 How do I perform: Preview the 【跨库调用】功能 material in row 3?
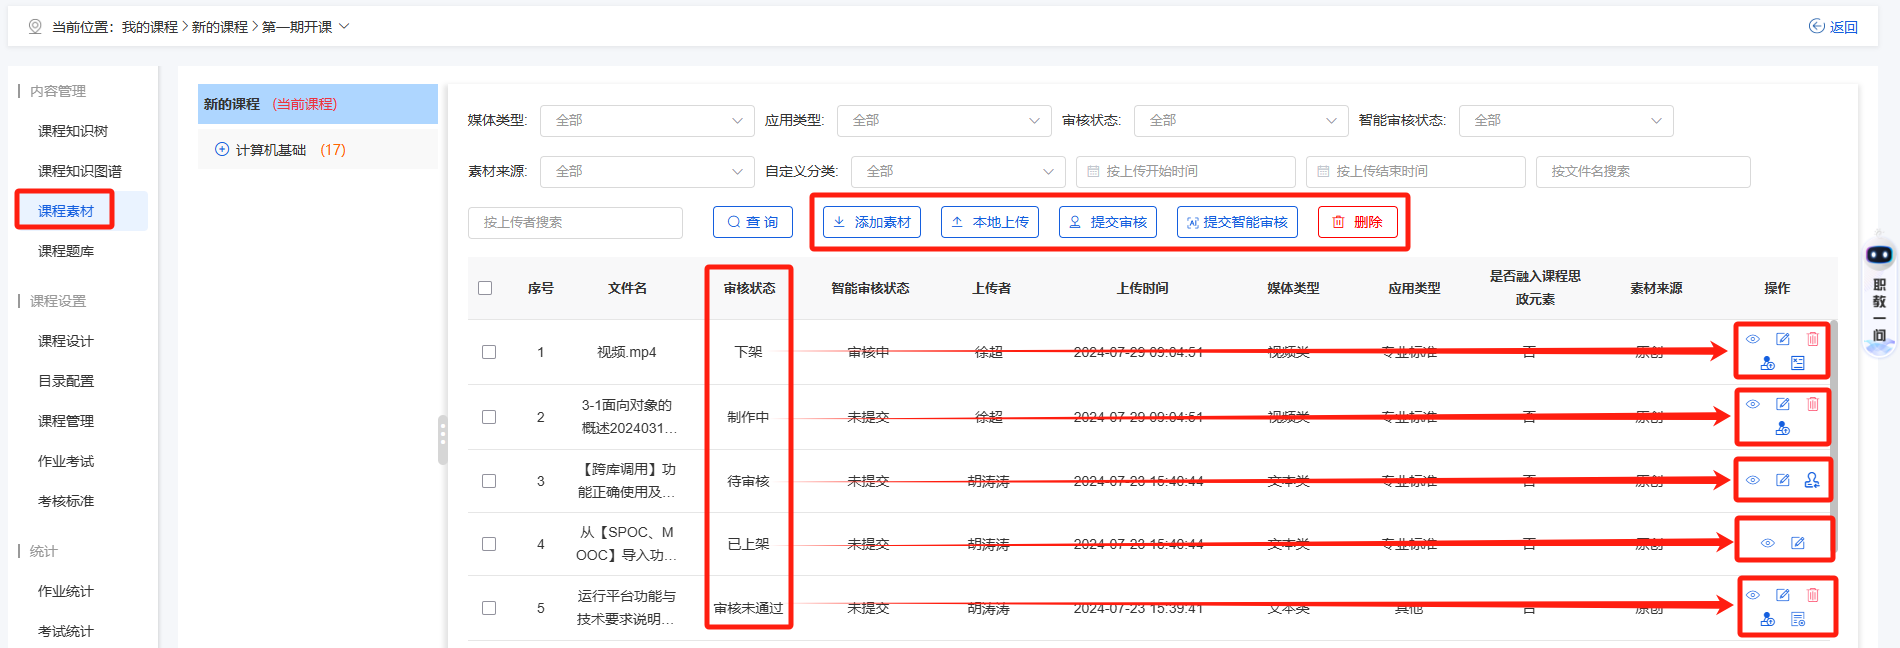point(1753,480)
